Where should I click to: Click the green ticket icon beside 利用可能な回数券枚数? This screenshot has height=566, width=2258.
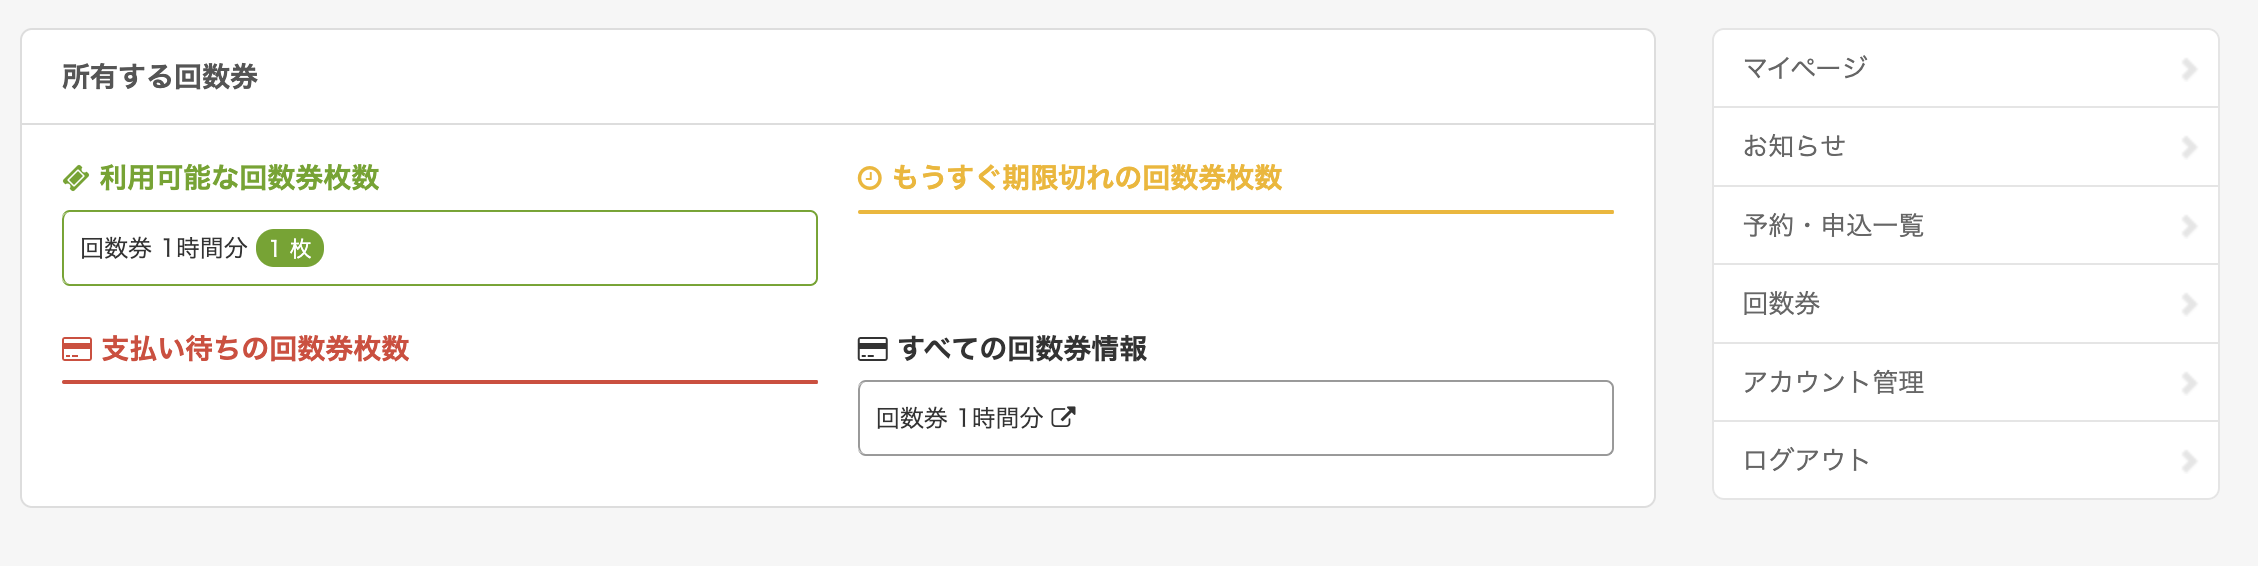pos(76,179)
